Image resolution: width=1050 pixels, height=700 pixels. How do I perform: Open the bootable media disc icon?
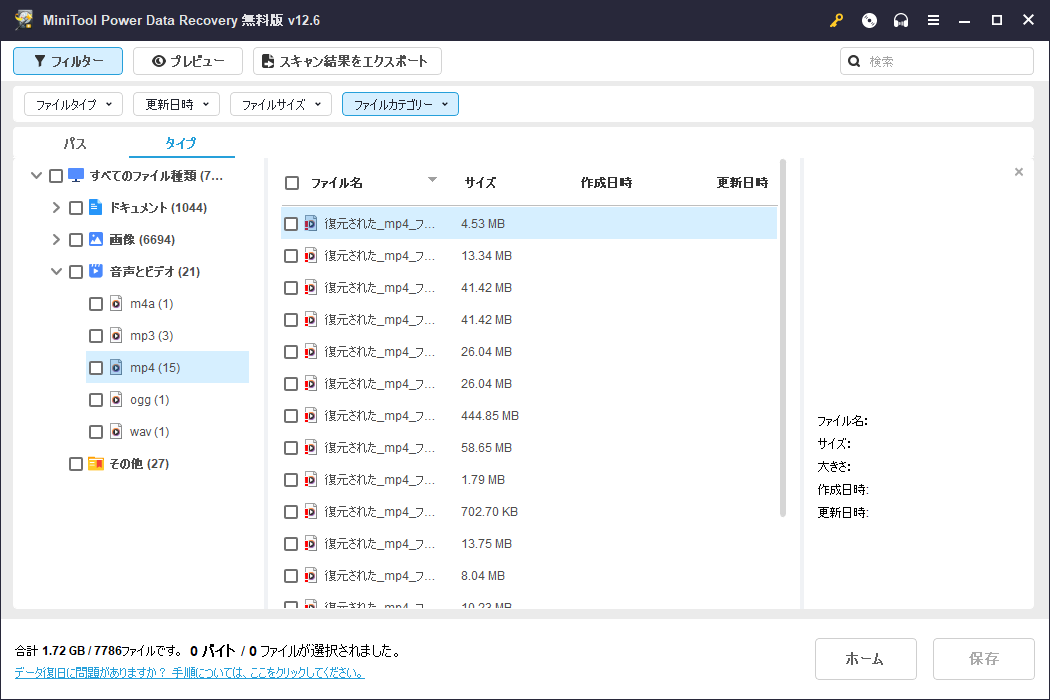(x=869, y=20)
